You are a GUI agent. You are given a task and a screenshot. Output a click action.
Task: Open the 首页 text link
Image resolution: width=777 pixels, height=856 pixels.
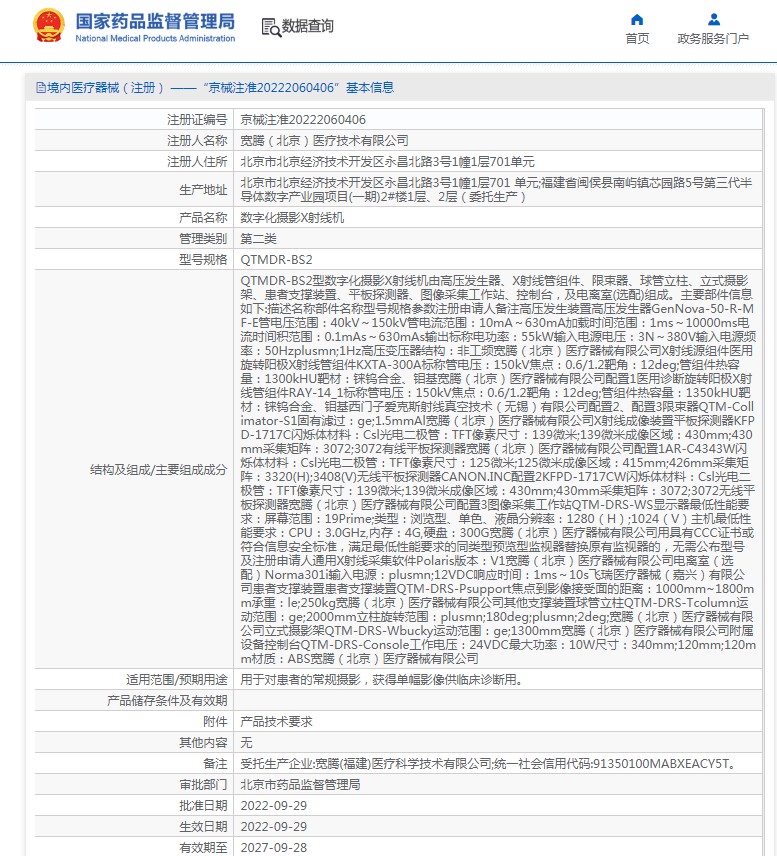tap(637, 39)
